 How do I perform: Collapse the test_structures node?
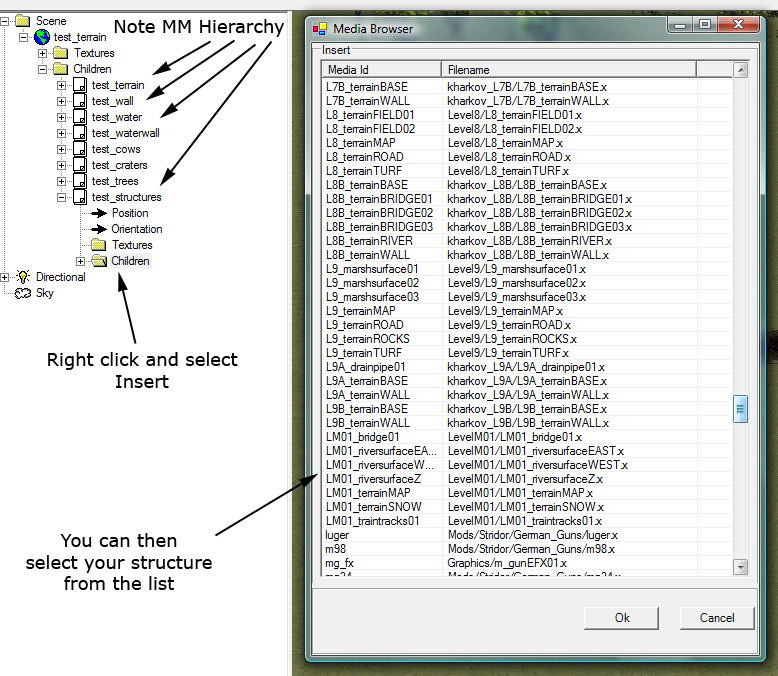point(62,198)
